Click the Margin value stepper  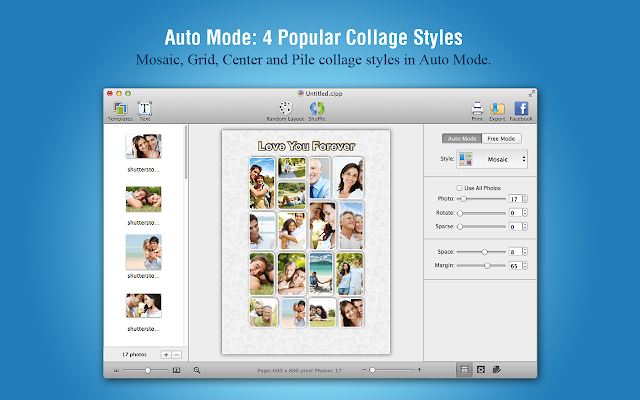[x=525, y=266]
